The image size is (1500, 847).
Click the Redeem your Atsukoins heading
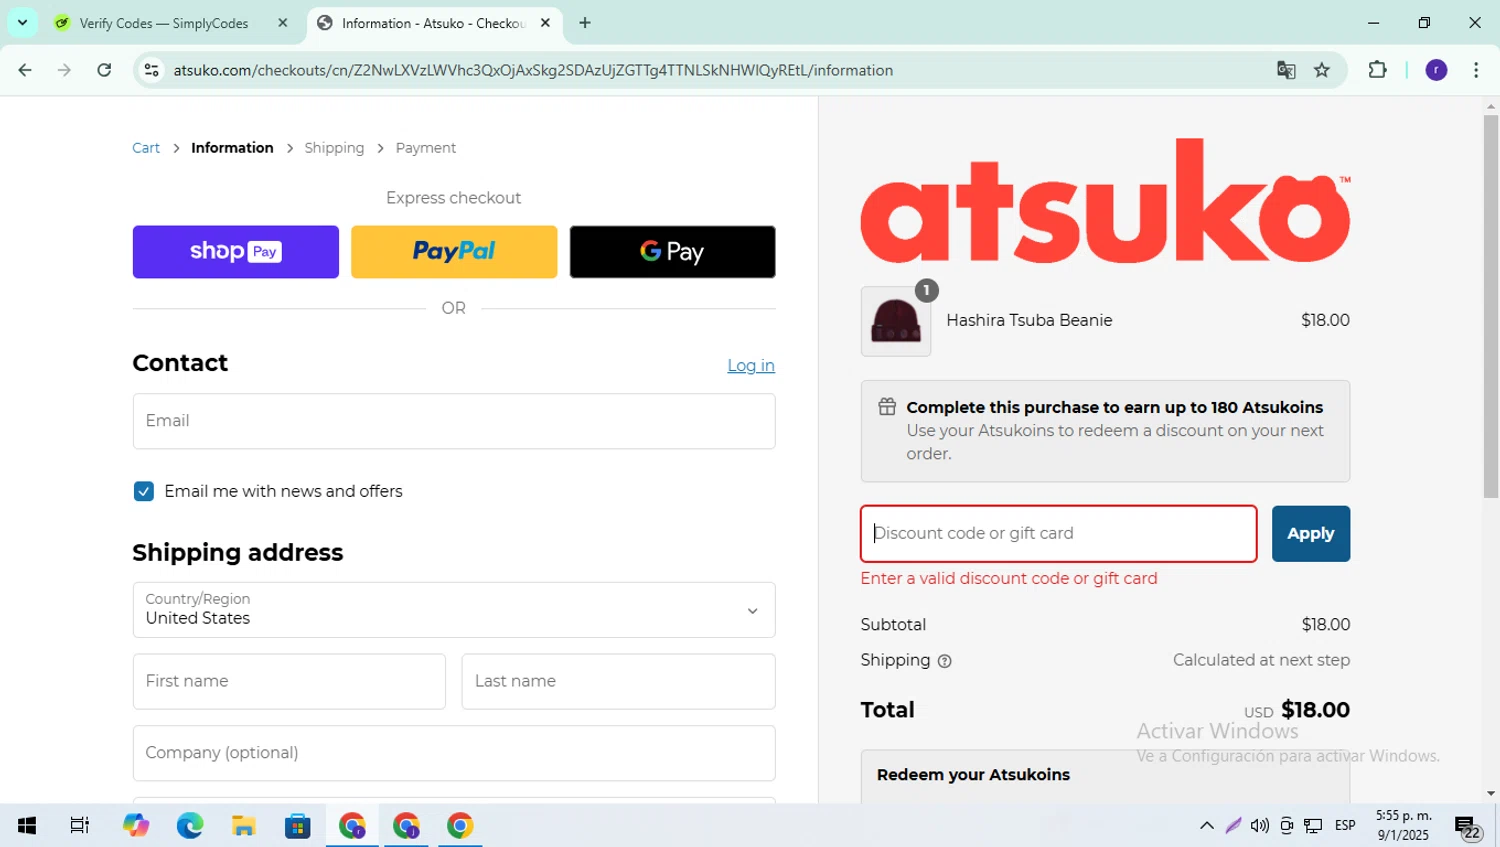coord(973,775)
